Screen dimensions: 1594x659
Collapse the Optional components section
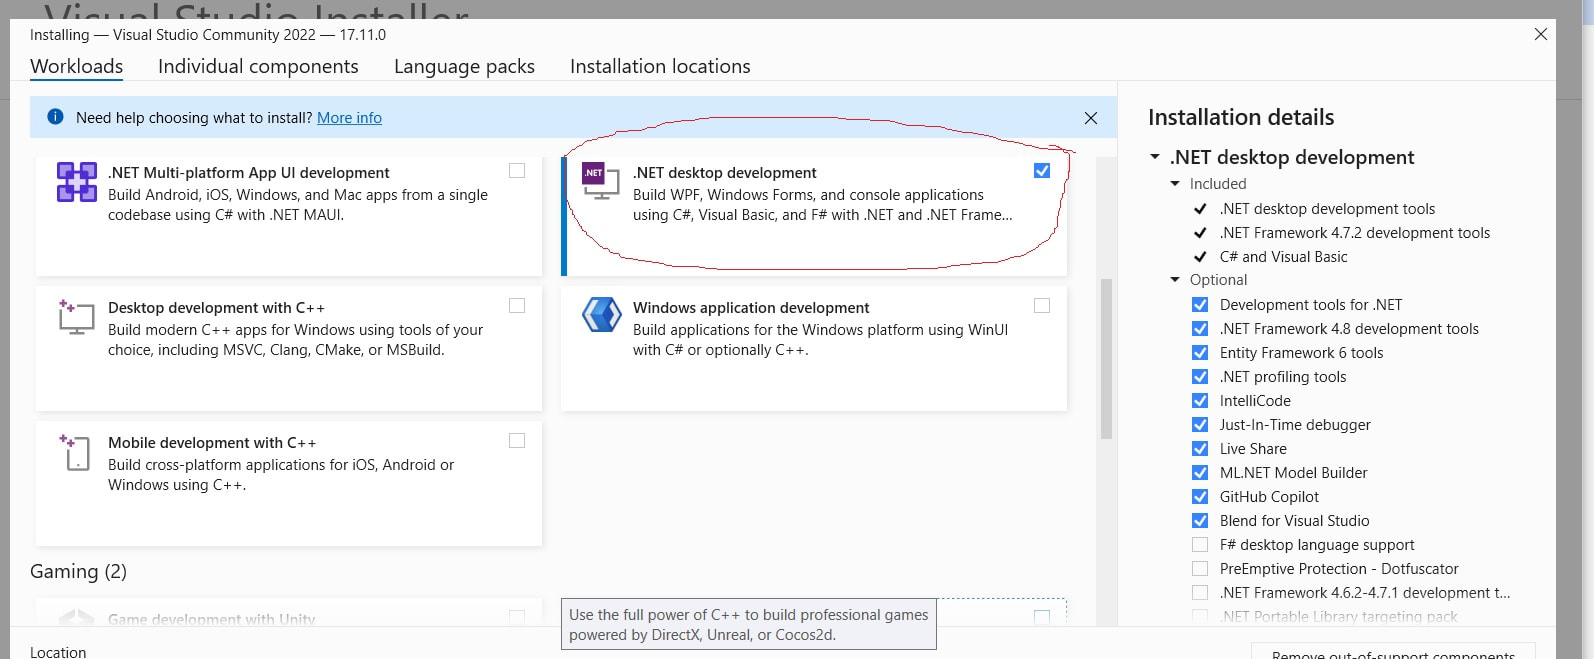[x=1175, y=280]
